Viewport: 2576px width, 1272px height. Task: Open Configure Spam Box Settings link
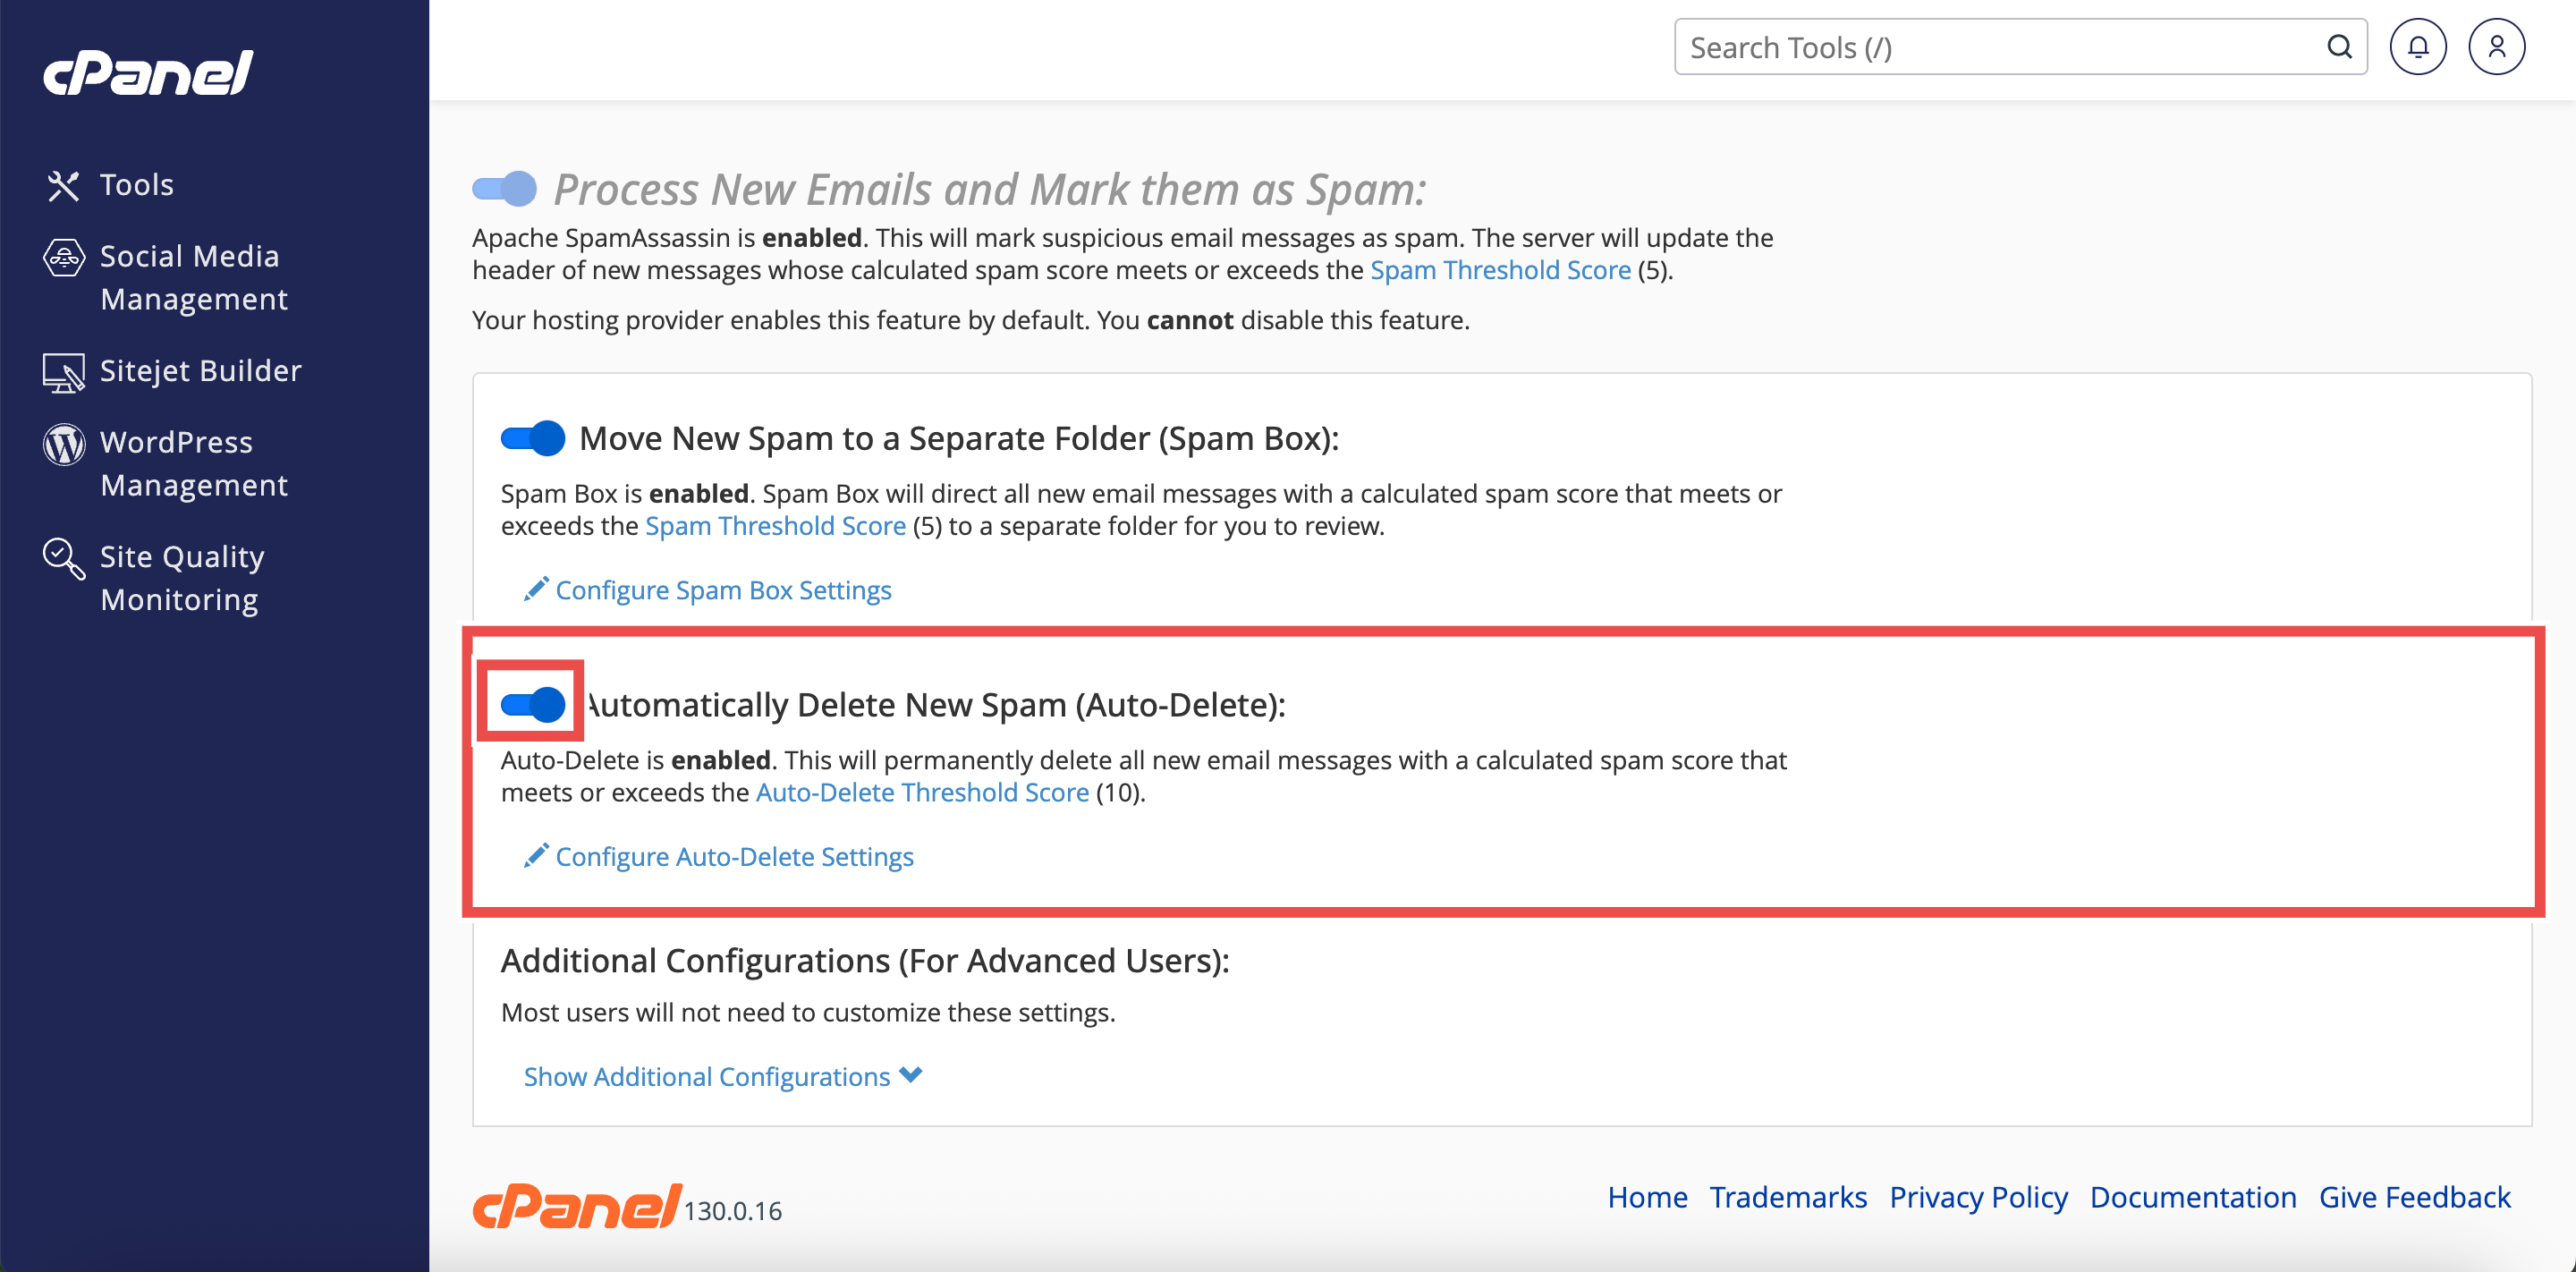coord(722,591)
